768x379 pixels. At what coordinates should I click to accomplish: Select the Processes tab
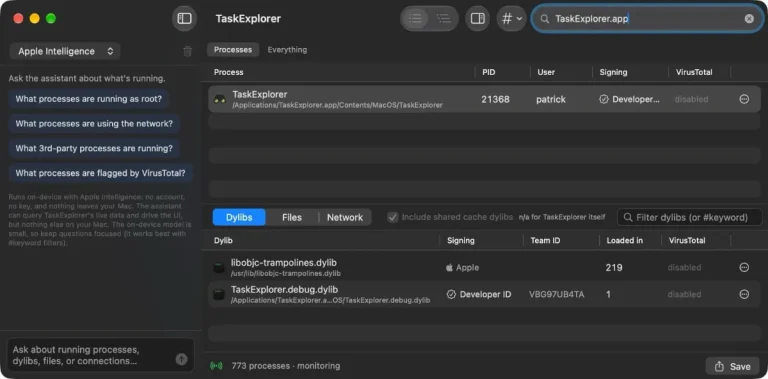(x=233, y=49)
